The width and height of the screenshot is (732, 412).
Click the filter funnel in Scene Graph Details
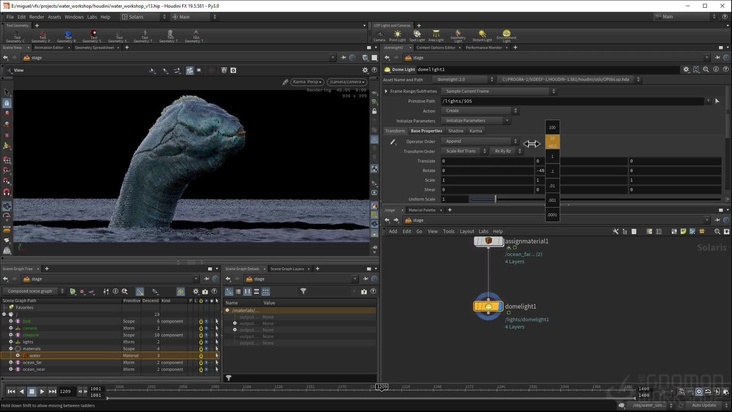point(303,291)
